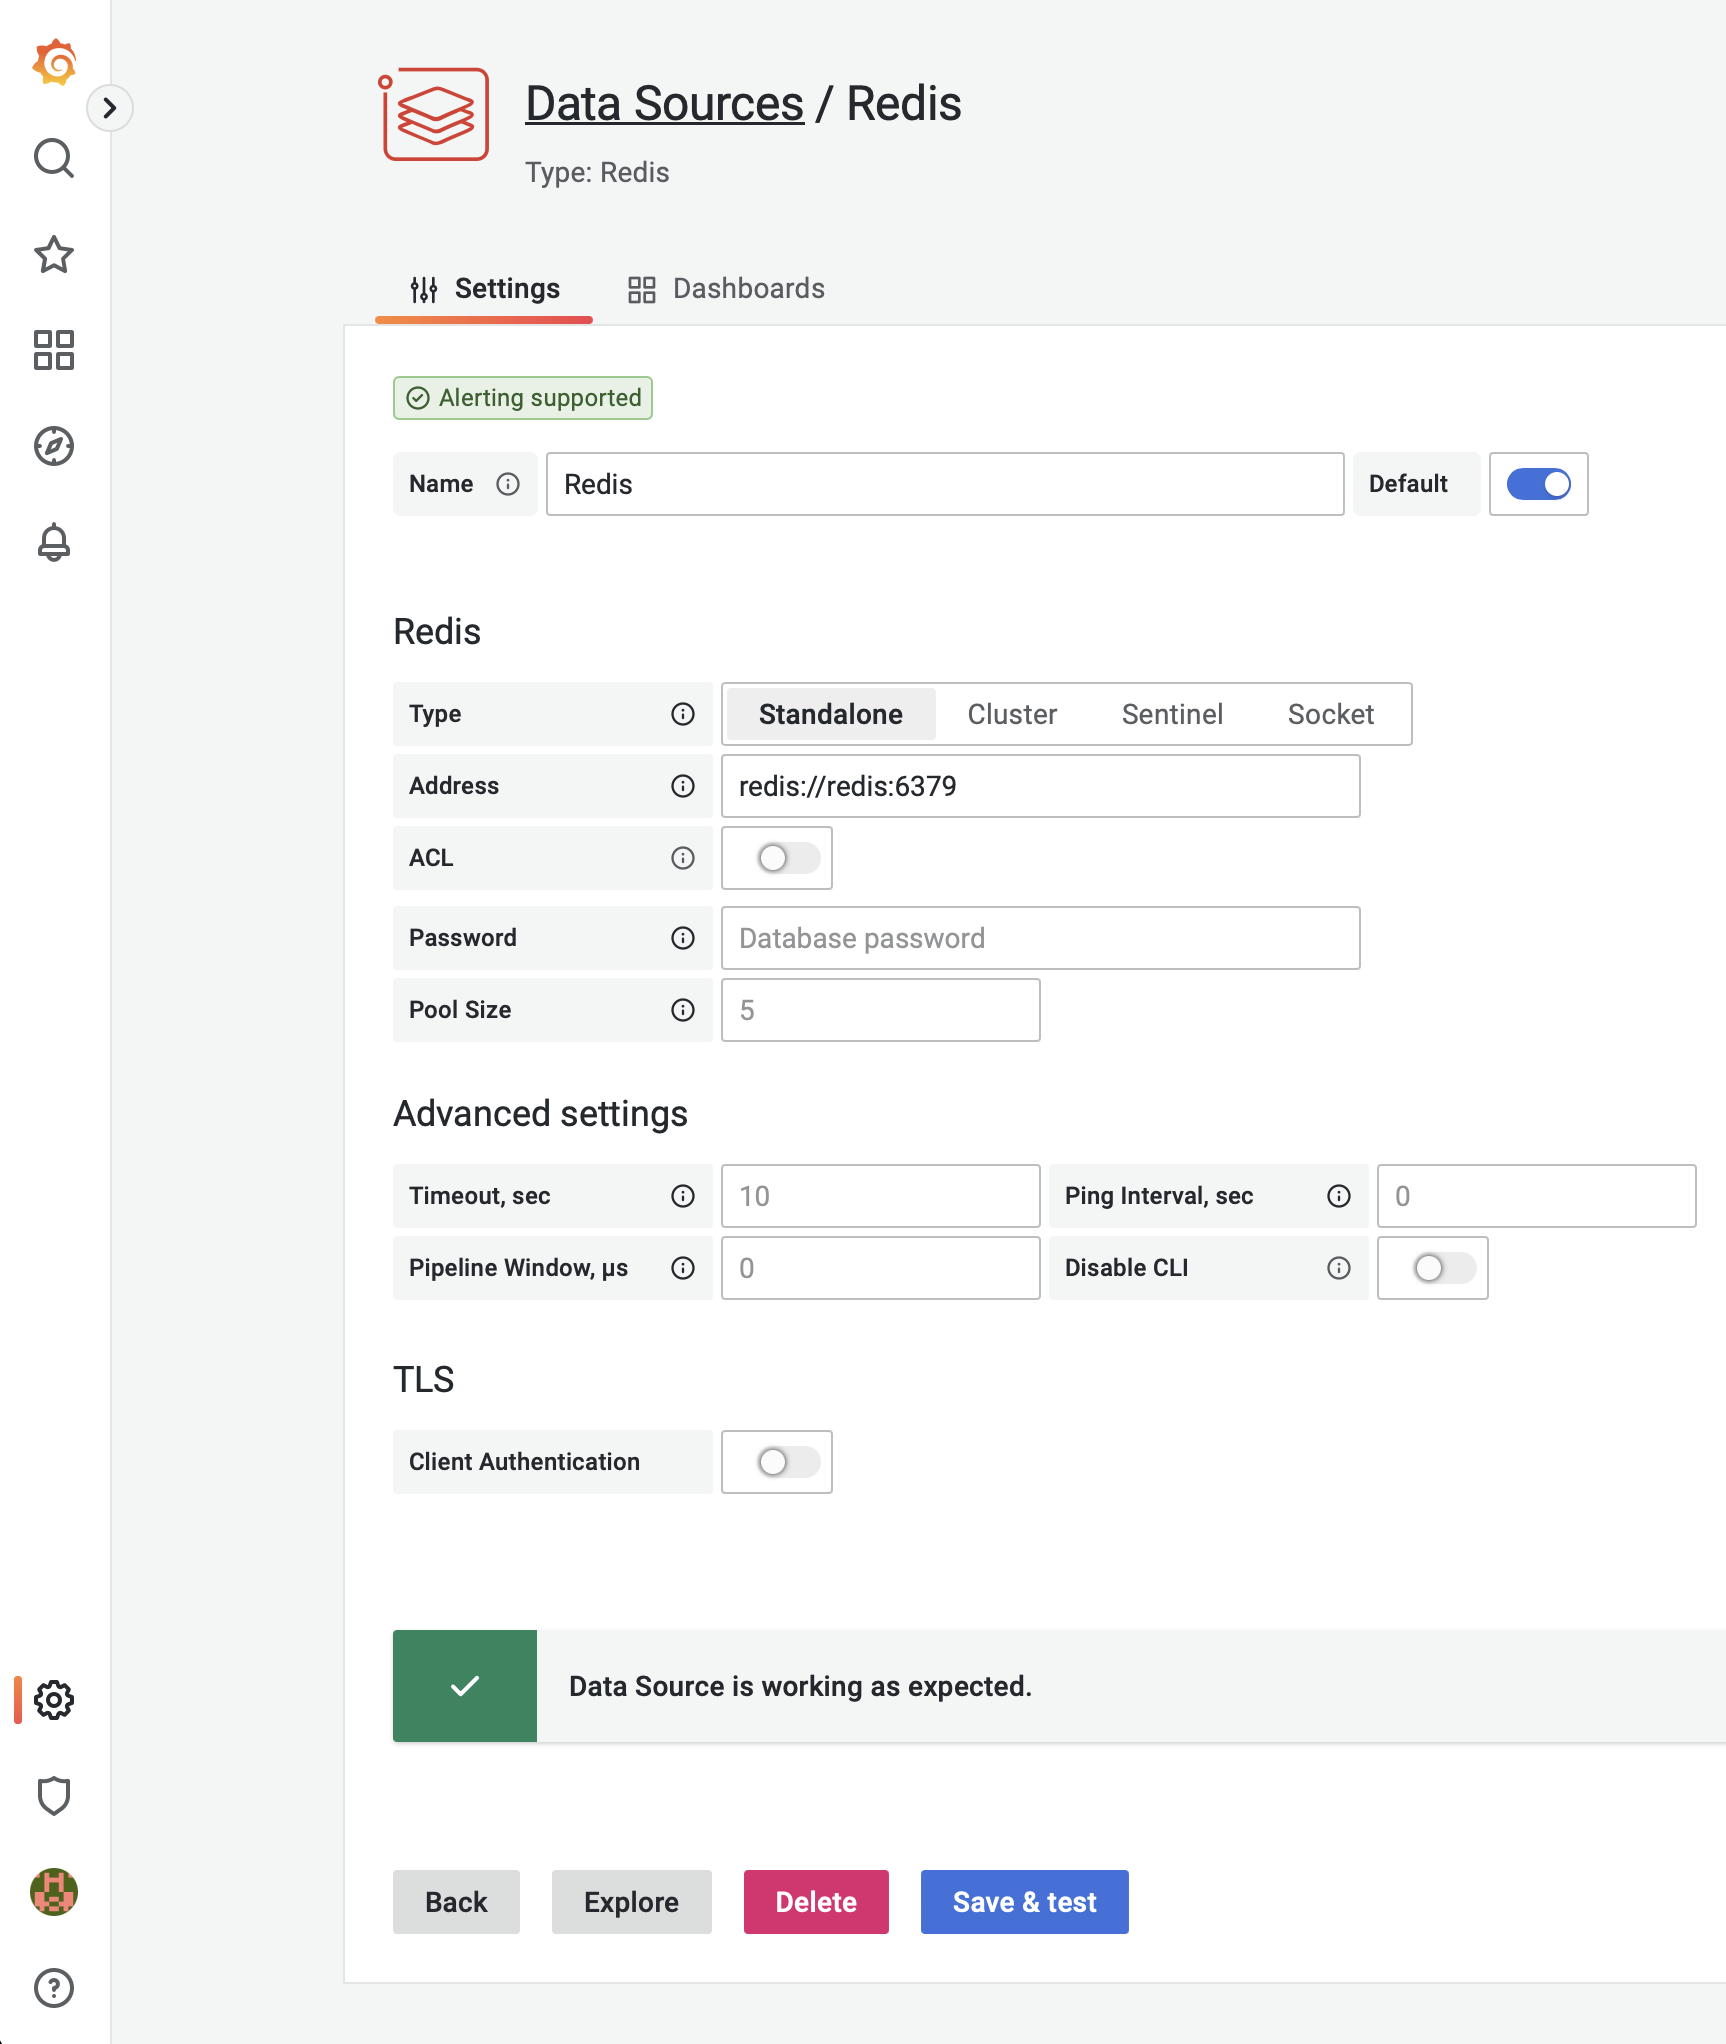
Task: Show info tooltip for Timeout, sec
Action: click(683, 1196)
